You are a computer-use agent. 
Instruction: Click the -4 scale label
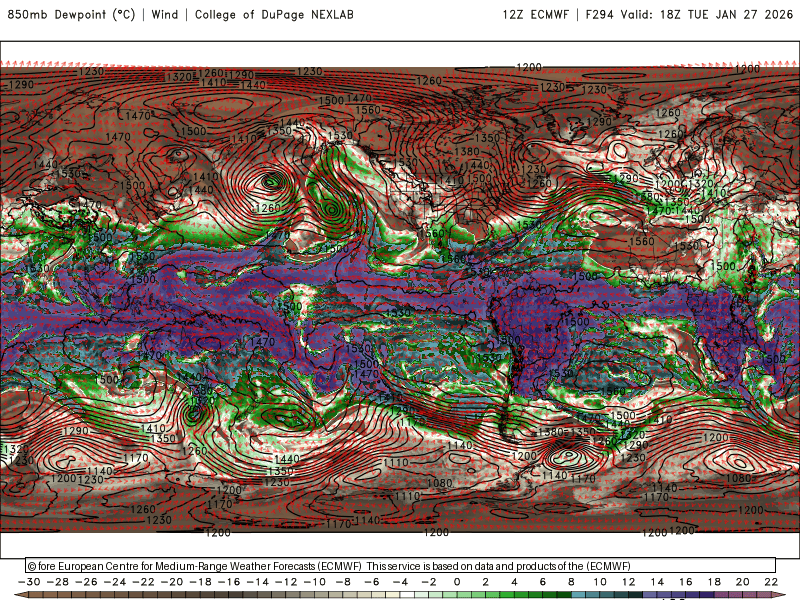click(401, 582)
